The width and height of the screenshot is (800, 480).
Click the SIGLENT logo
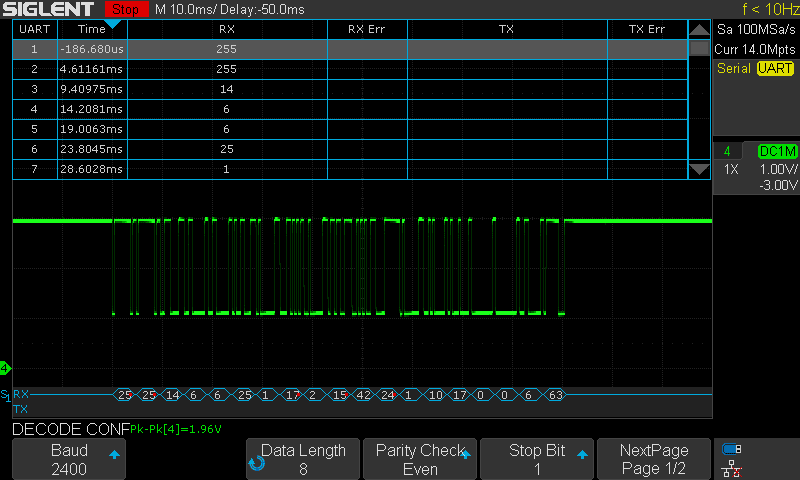[x=48, y=9]
